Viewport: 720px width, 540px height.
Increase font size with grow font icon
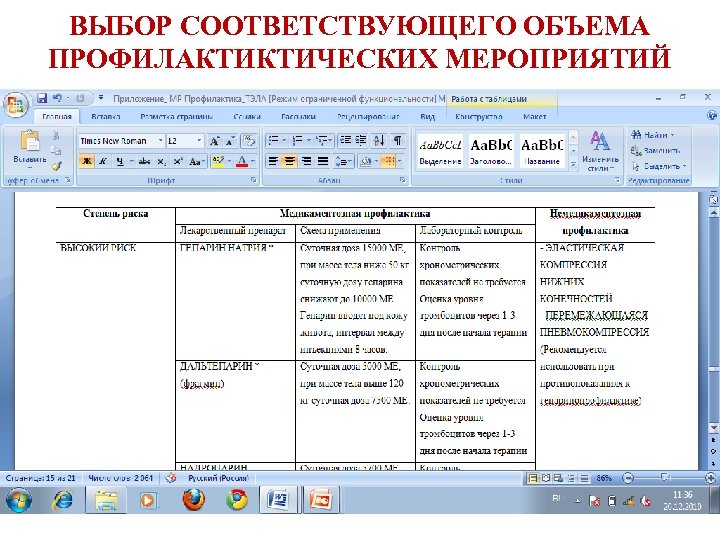point(214,141)
